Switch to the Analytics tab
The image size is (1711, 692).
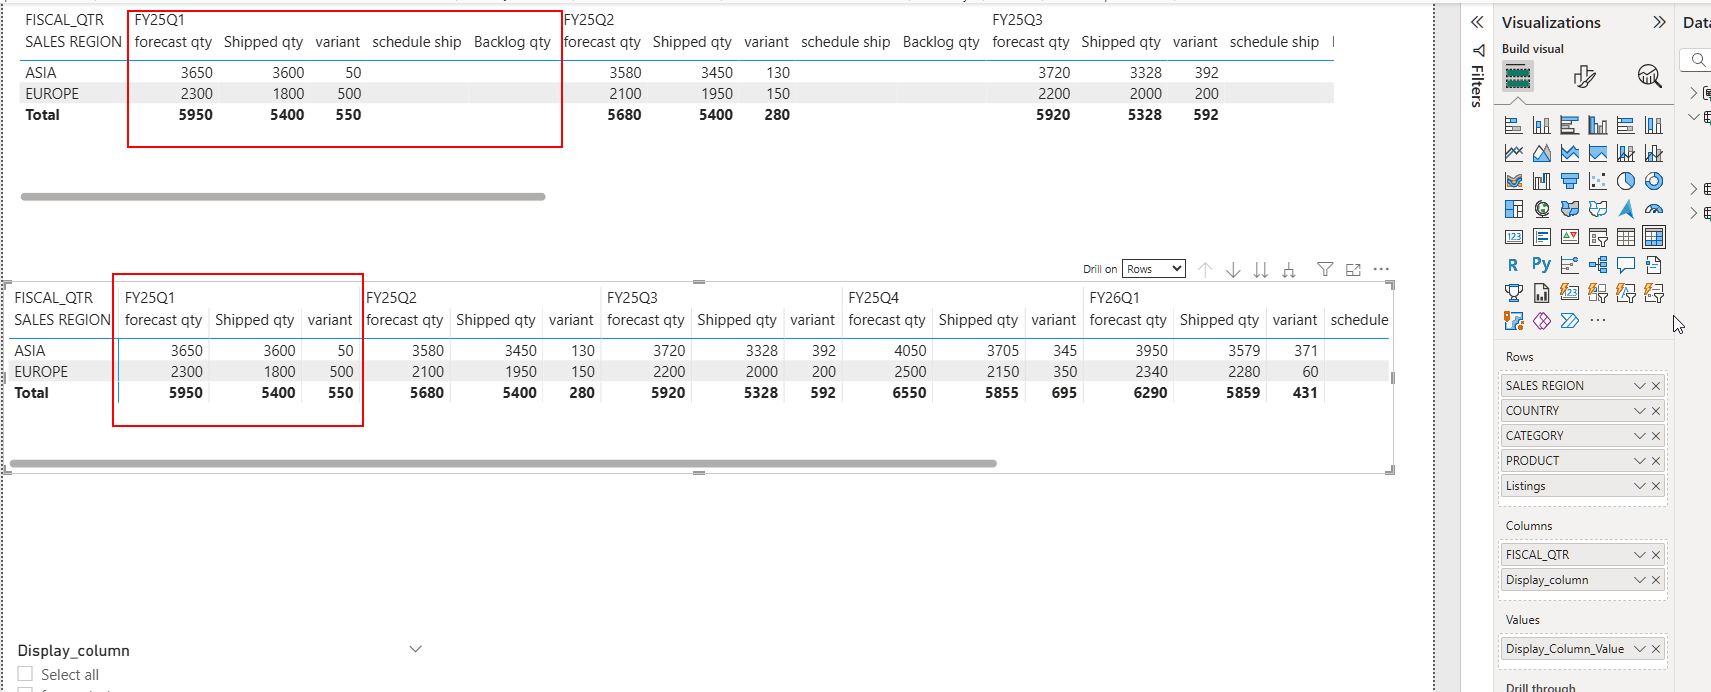click(x=1649, y=76)
